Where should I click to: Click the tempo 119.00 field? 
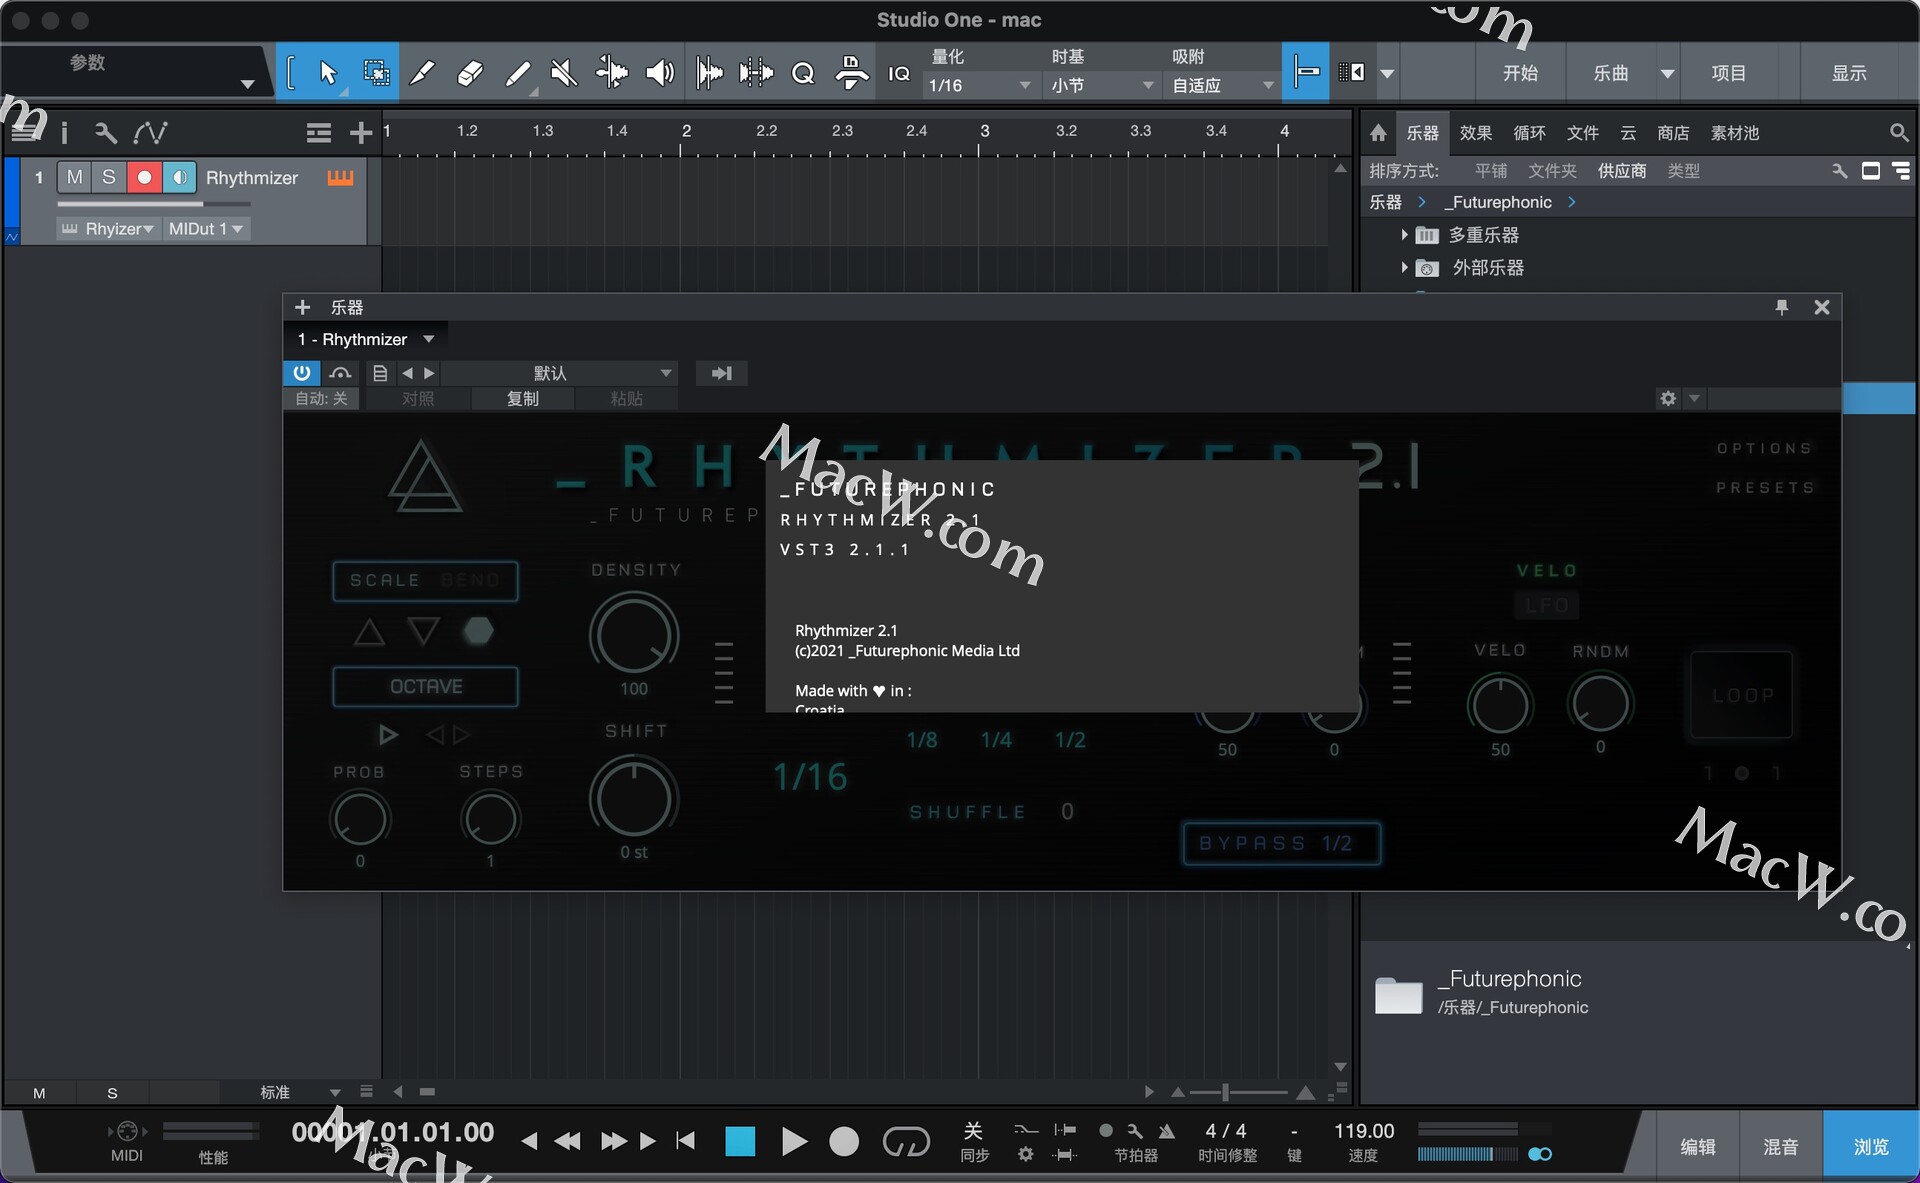pyautogui.click(x=1364, y=1131)
